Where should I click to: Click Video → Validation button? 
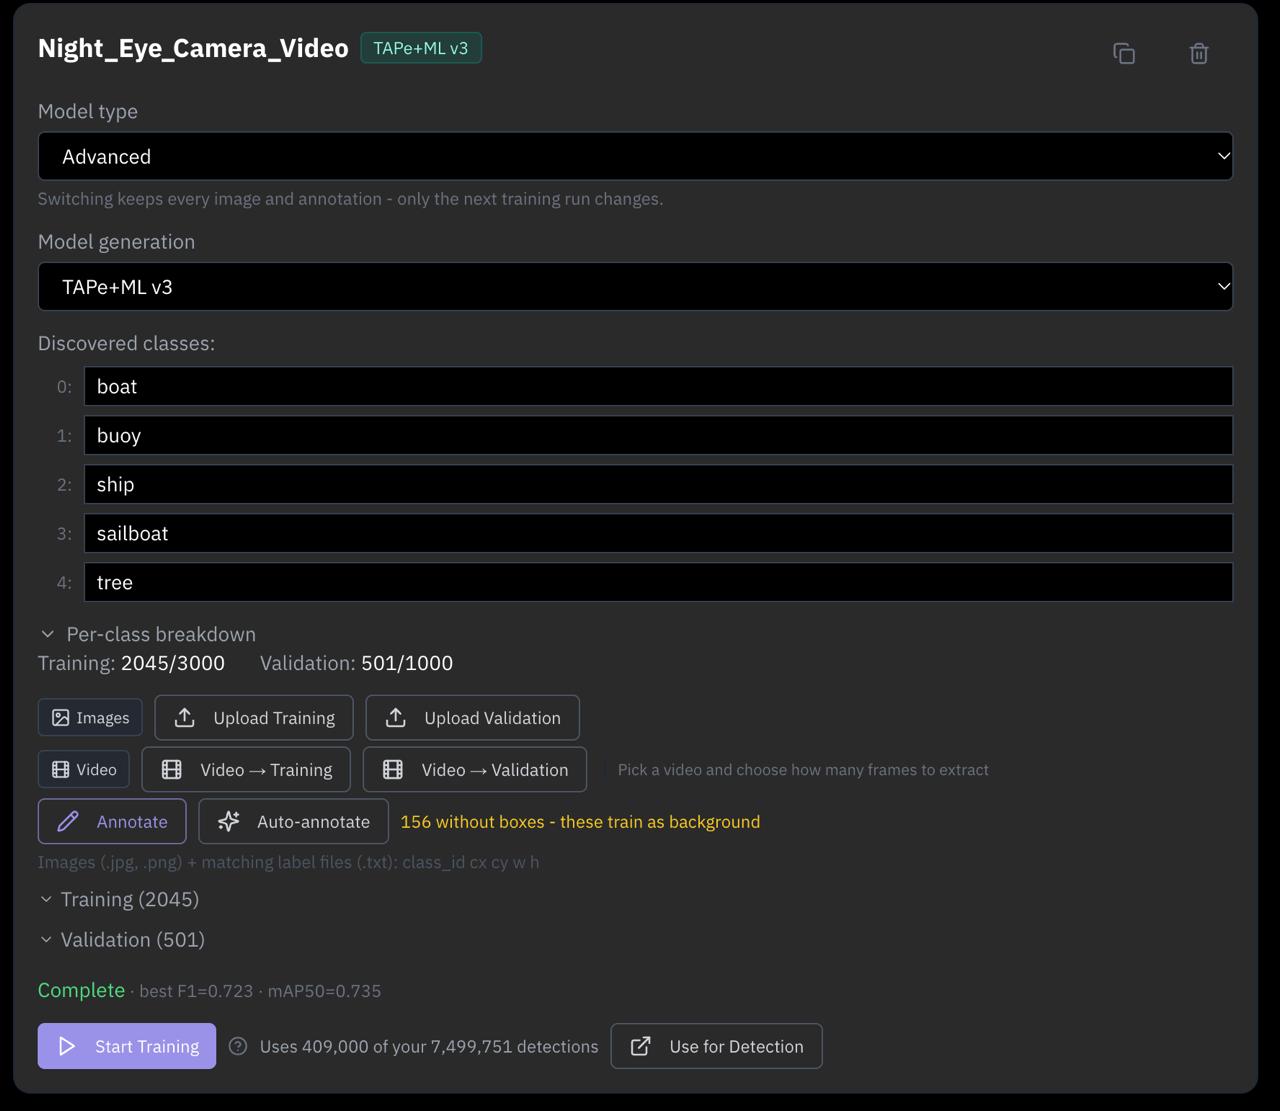tap(474, 770)
